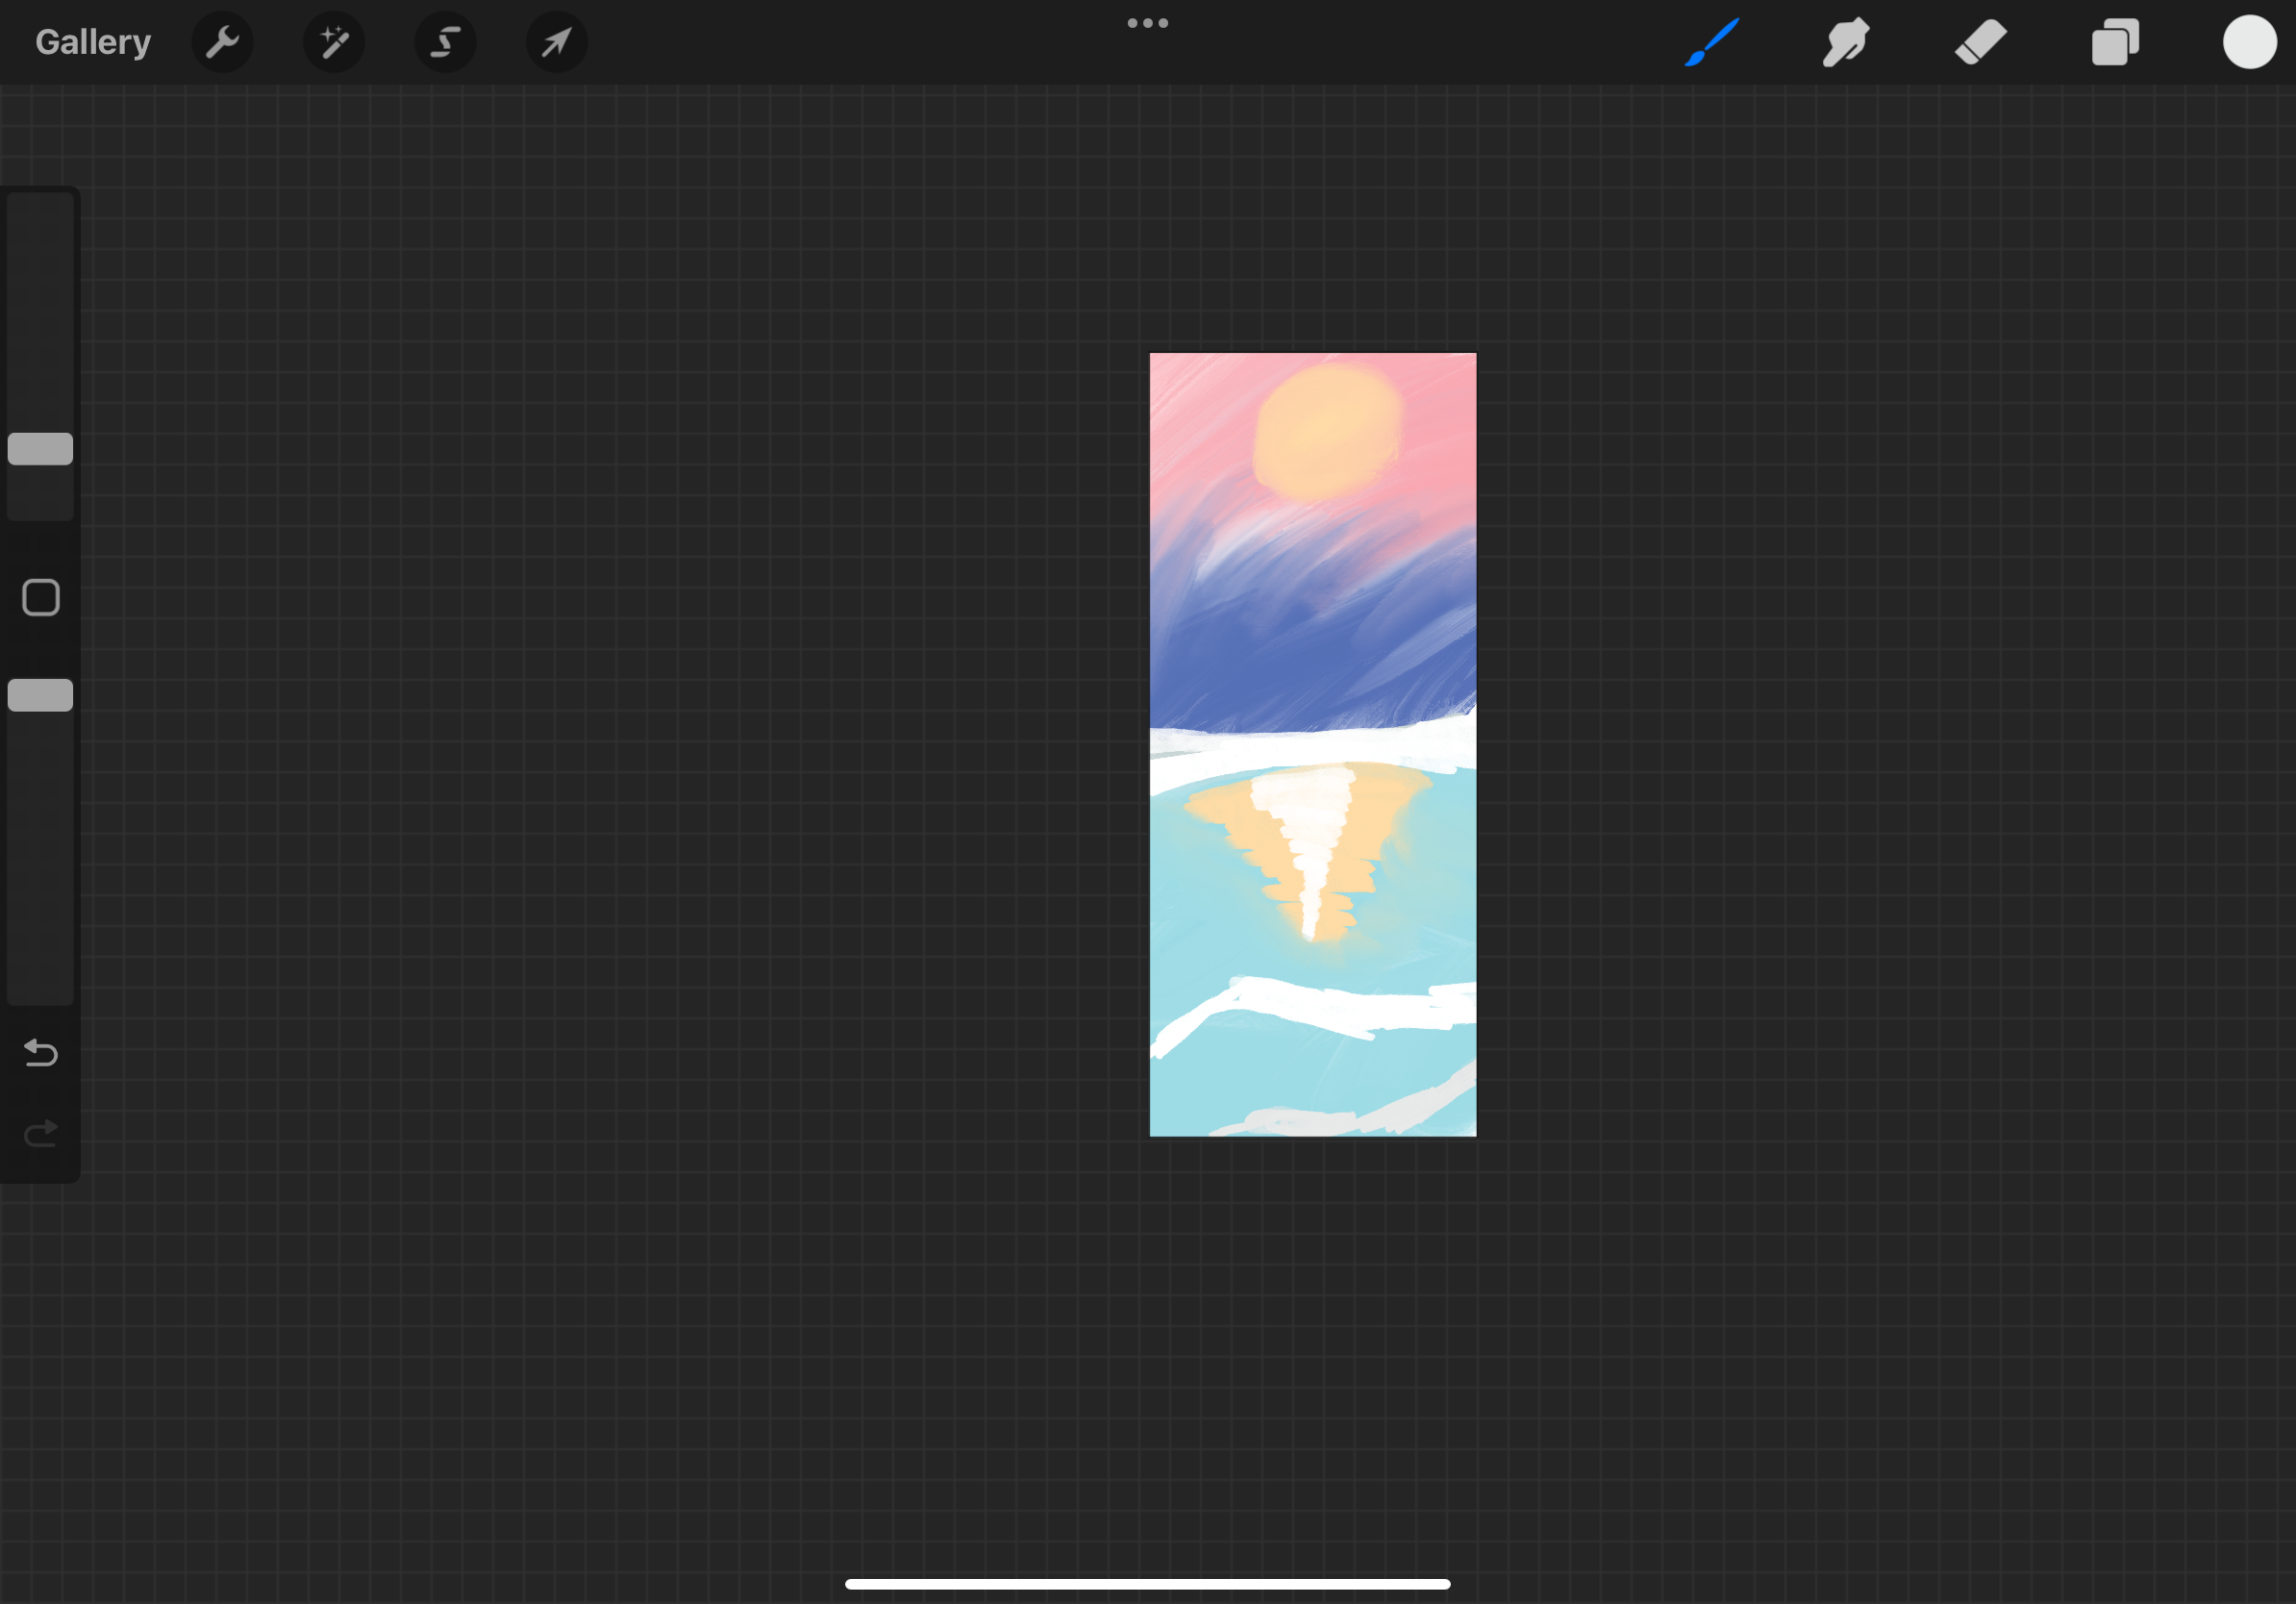
Task: Open the canvas options via three dots
Action: (1147, 22)
